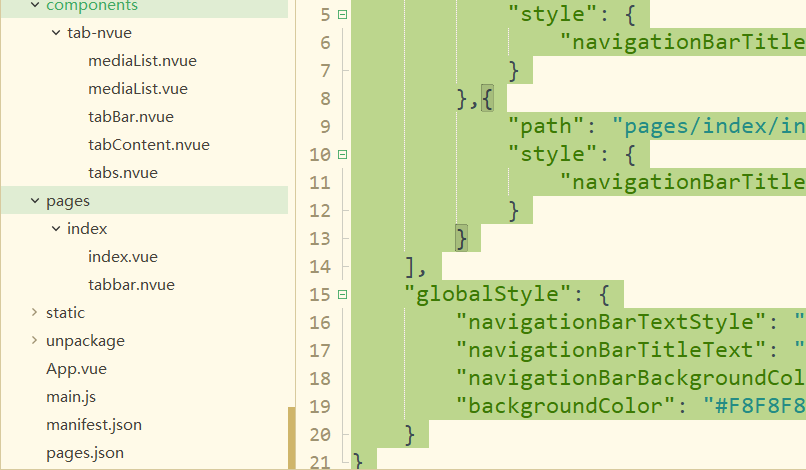Click "navigationBarTitle" text on line 11

pos(682,183)
